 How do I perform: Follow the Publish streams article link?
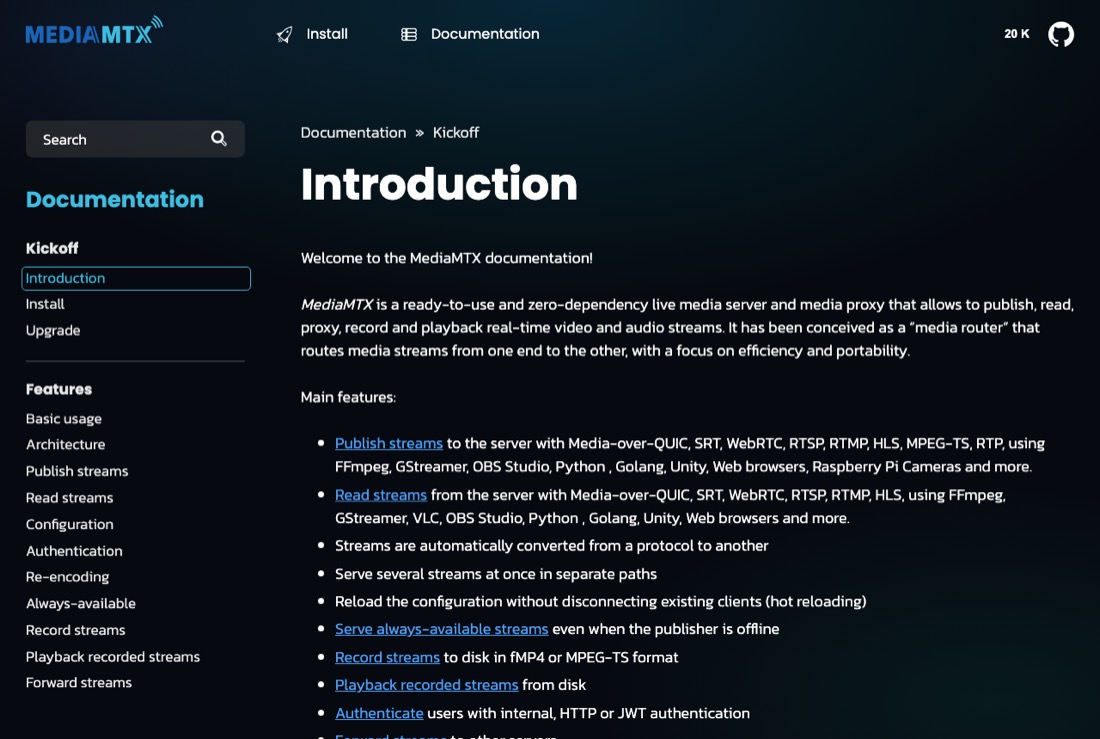389,444
